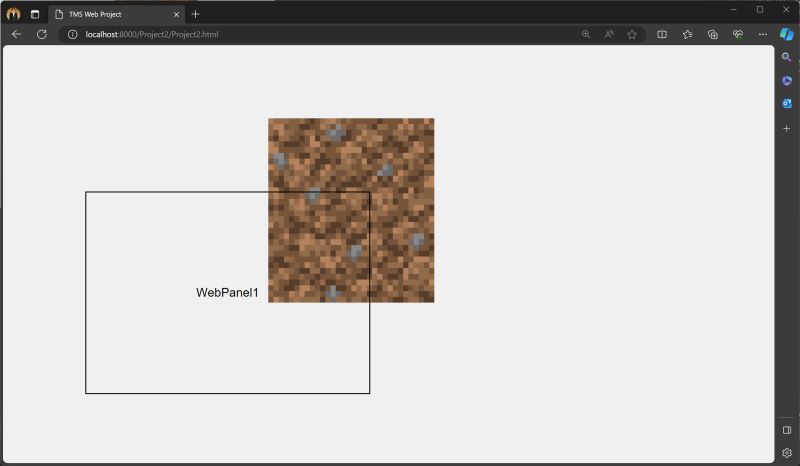Viewport: 800px width, 466px height.
Task: View site information icon in address bar
Action: [x=72, y=34]
